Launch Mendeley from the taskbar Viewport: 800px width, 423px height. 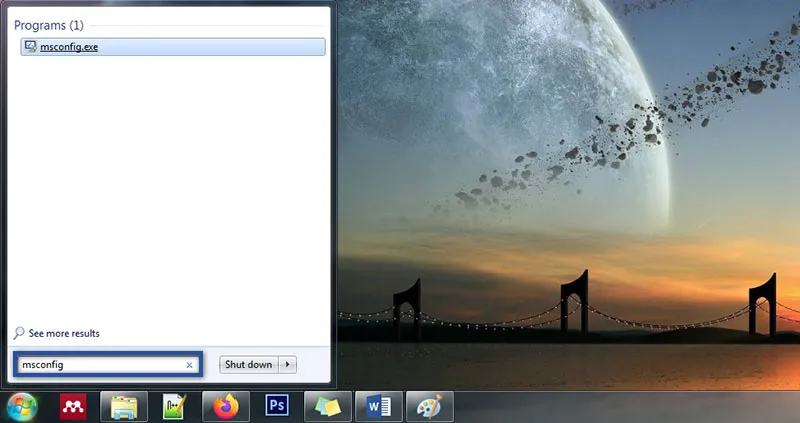[72, 407]
